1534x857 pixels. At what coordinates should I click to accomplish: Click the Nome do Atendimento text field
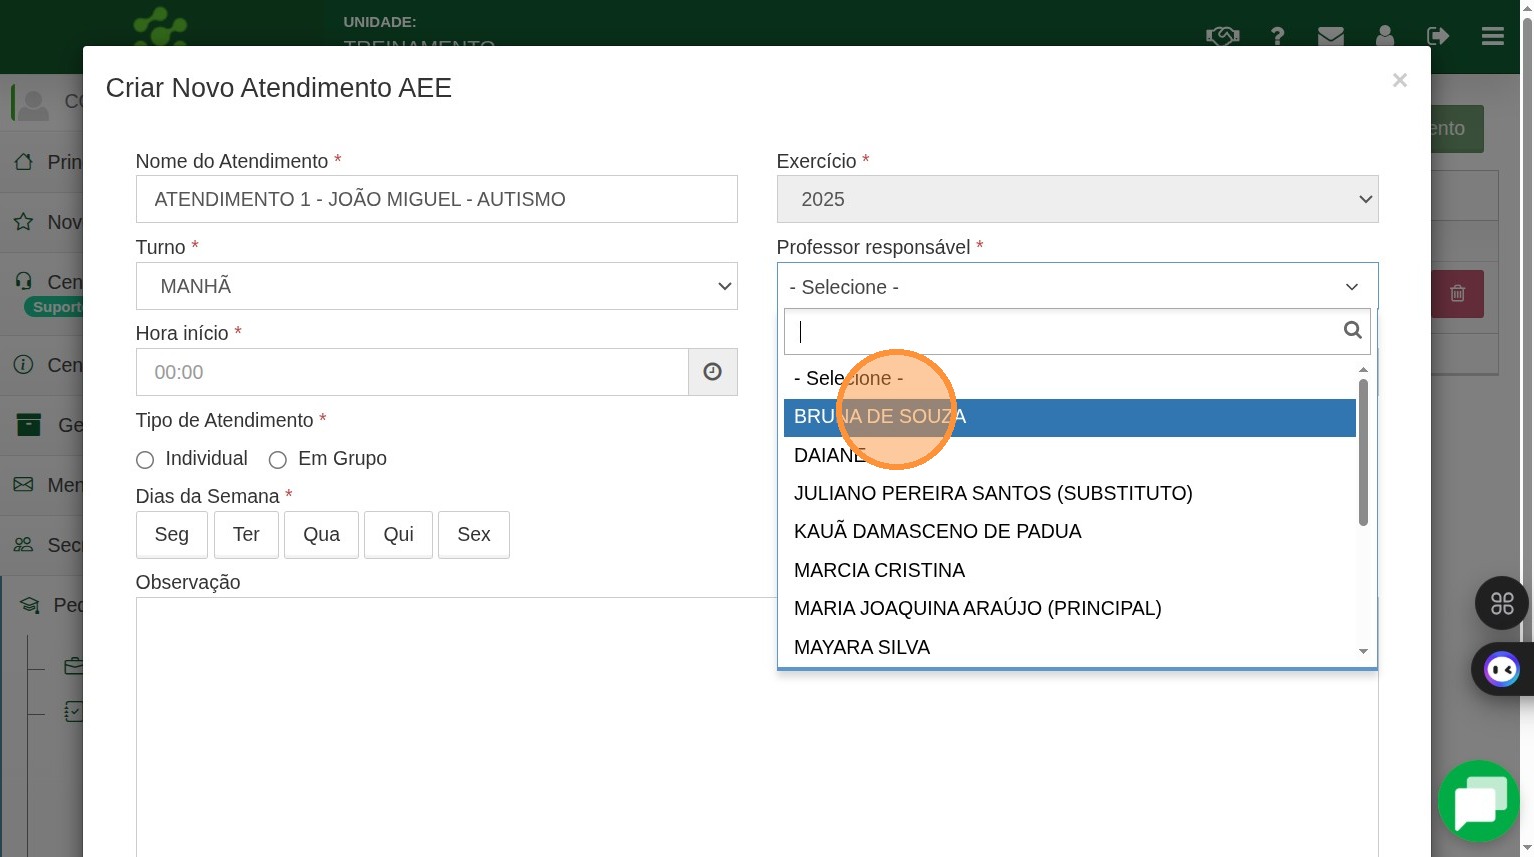[x=436, y=200]
